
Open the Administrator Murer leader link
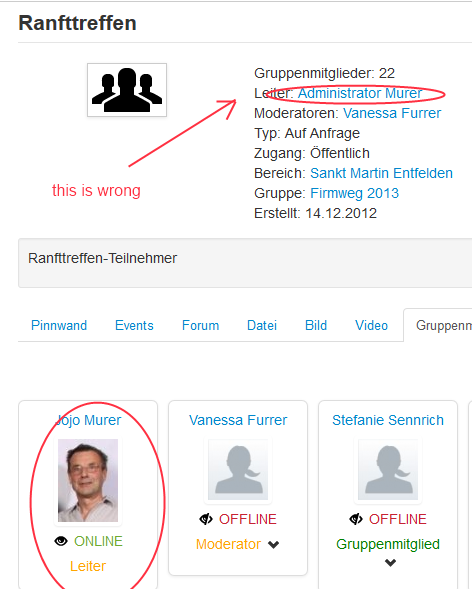pos(360,93)
